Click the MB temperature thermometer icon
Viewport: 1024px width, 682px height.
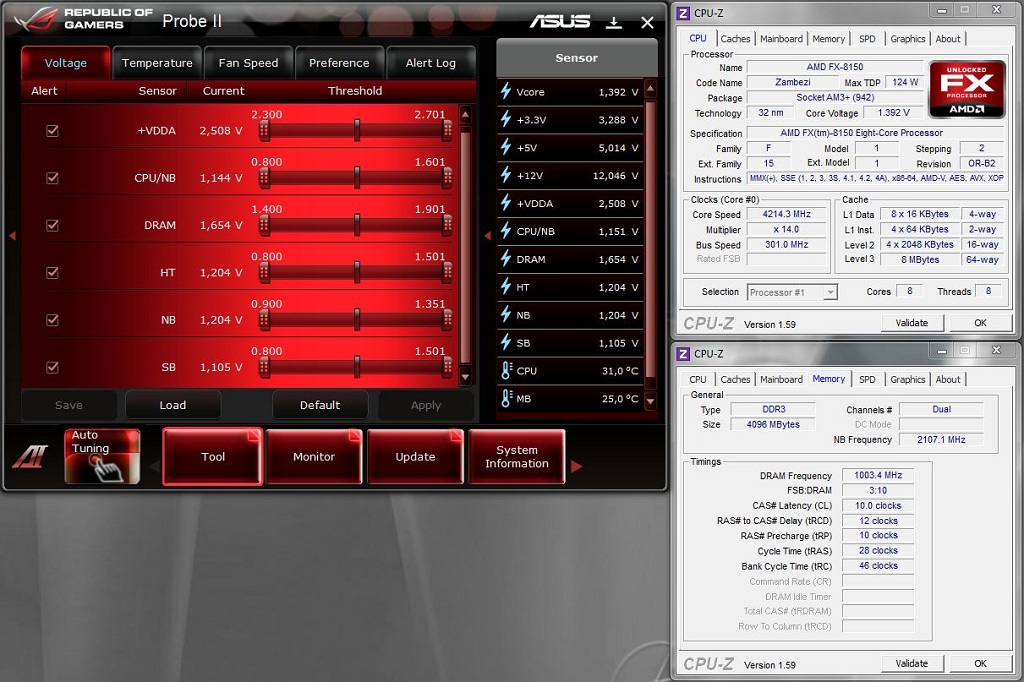point(506,398)
